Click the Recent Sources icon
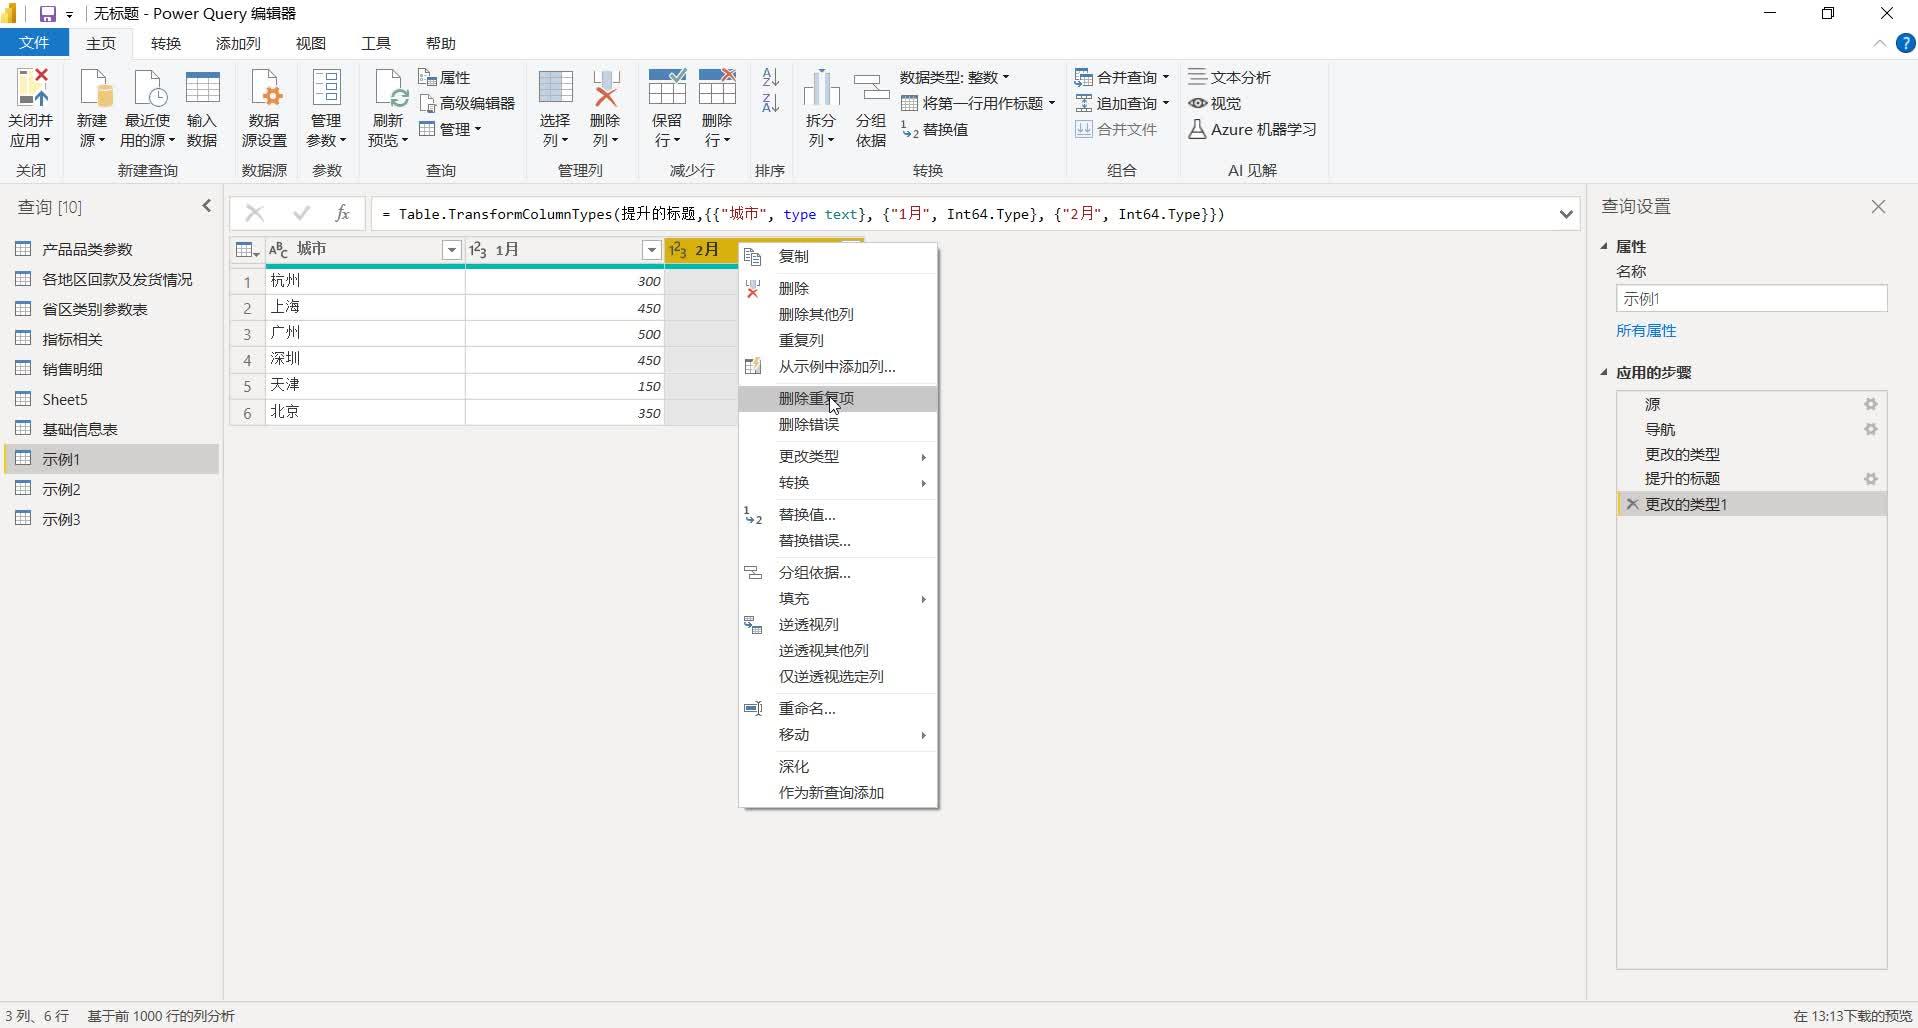The image size is (1918, 1028). [148, 88]
